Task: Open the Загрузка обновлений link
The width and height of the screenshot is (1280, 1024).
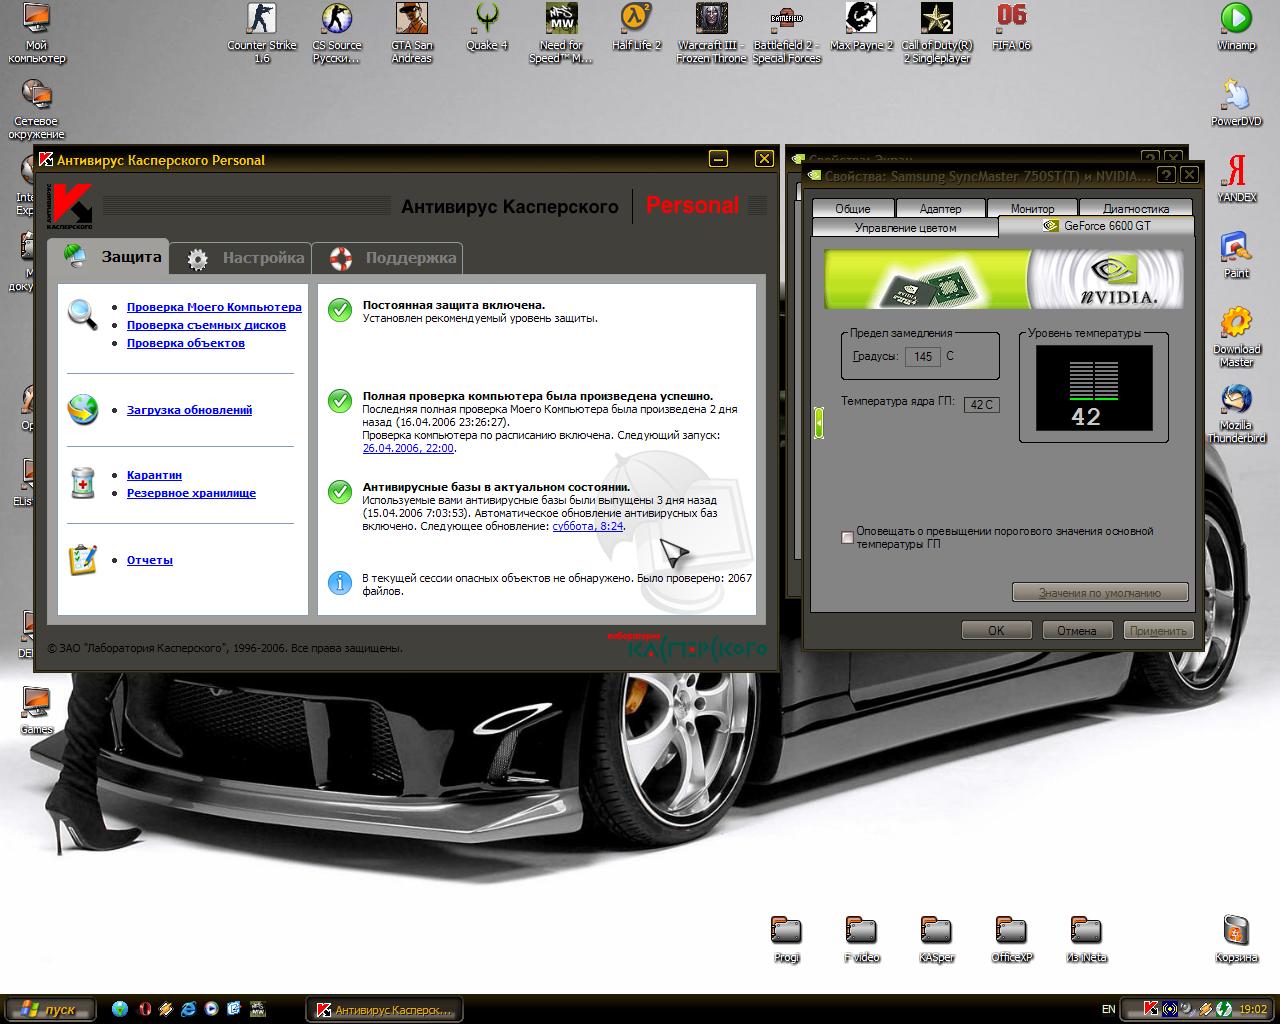Action: (189, 410)
